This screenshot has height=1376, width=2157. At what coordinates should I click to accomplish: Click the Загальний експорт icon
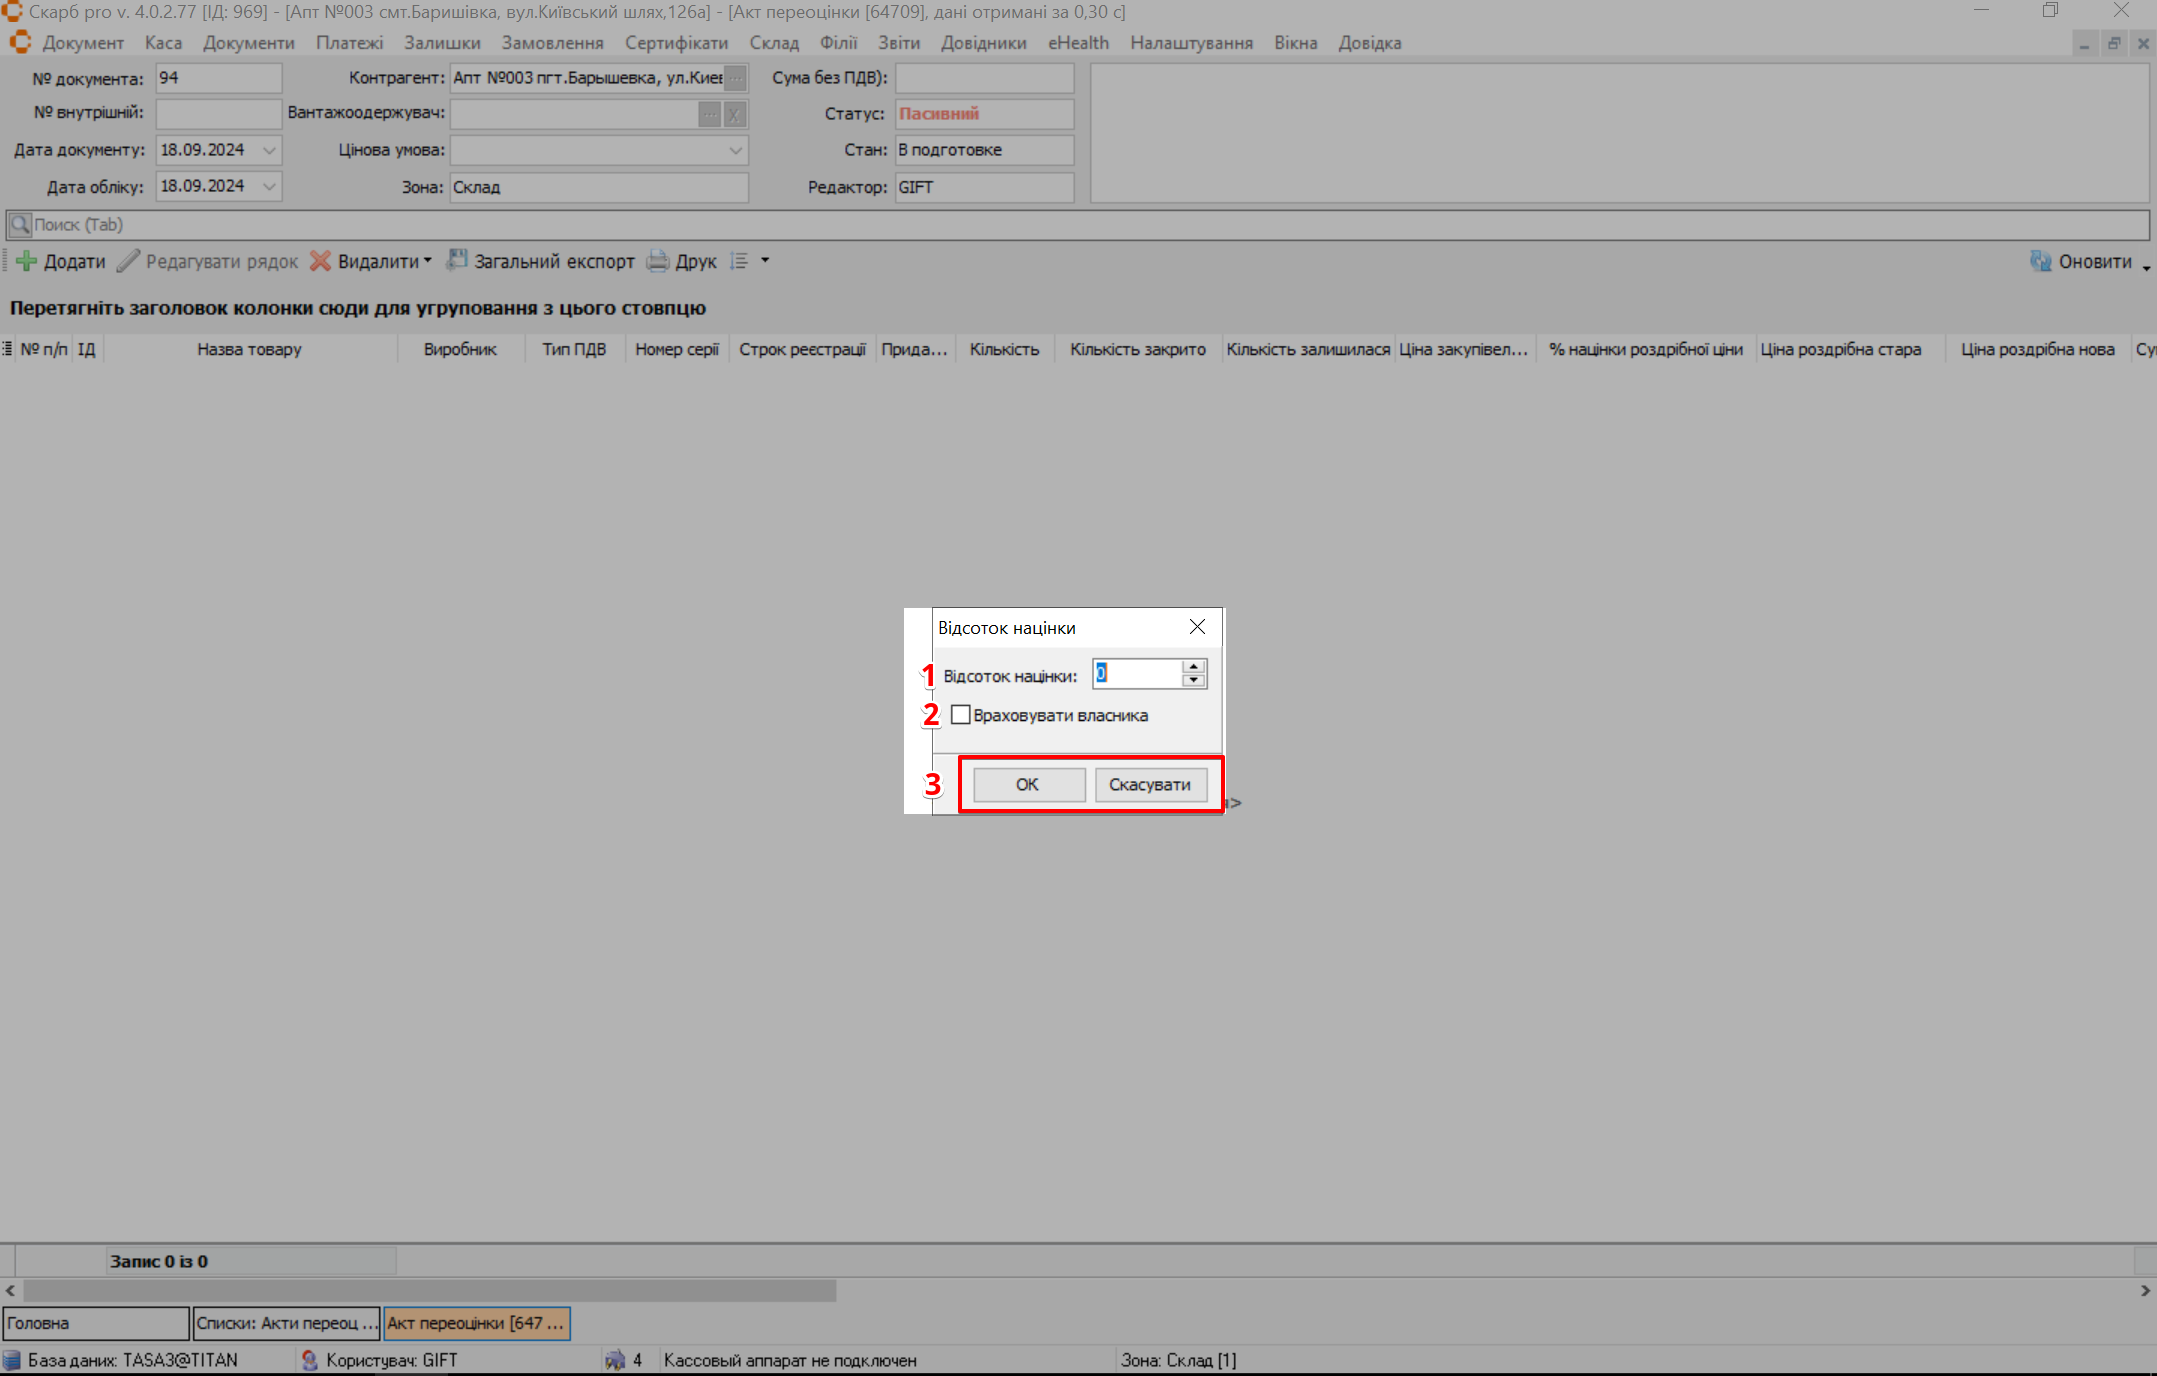click(x=457, y=260)
